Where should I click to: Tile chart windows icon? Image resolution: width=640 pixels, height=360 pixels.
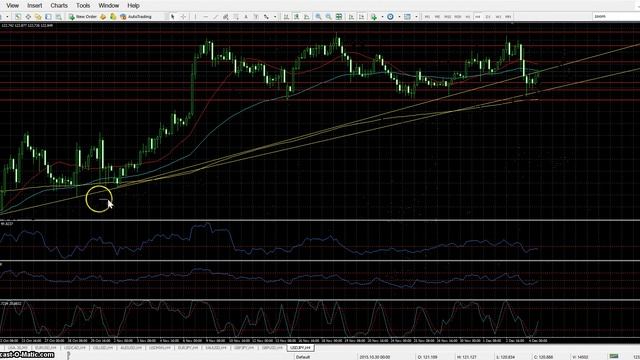339,17
